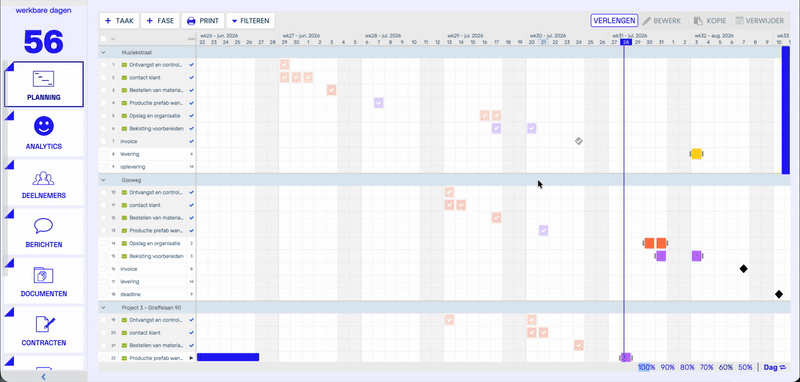Select the black invoice diamond in Gooweg
This screenshot has height=382, width=800.
point(743,269)
